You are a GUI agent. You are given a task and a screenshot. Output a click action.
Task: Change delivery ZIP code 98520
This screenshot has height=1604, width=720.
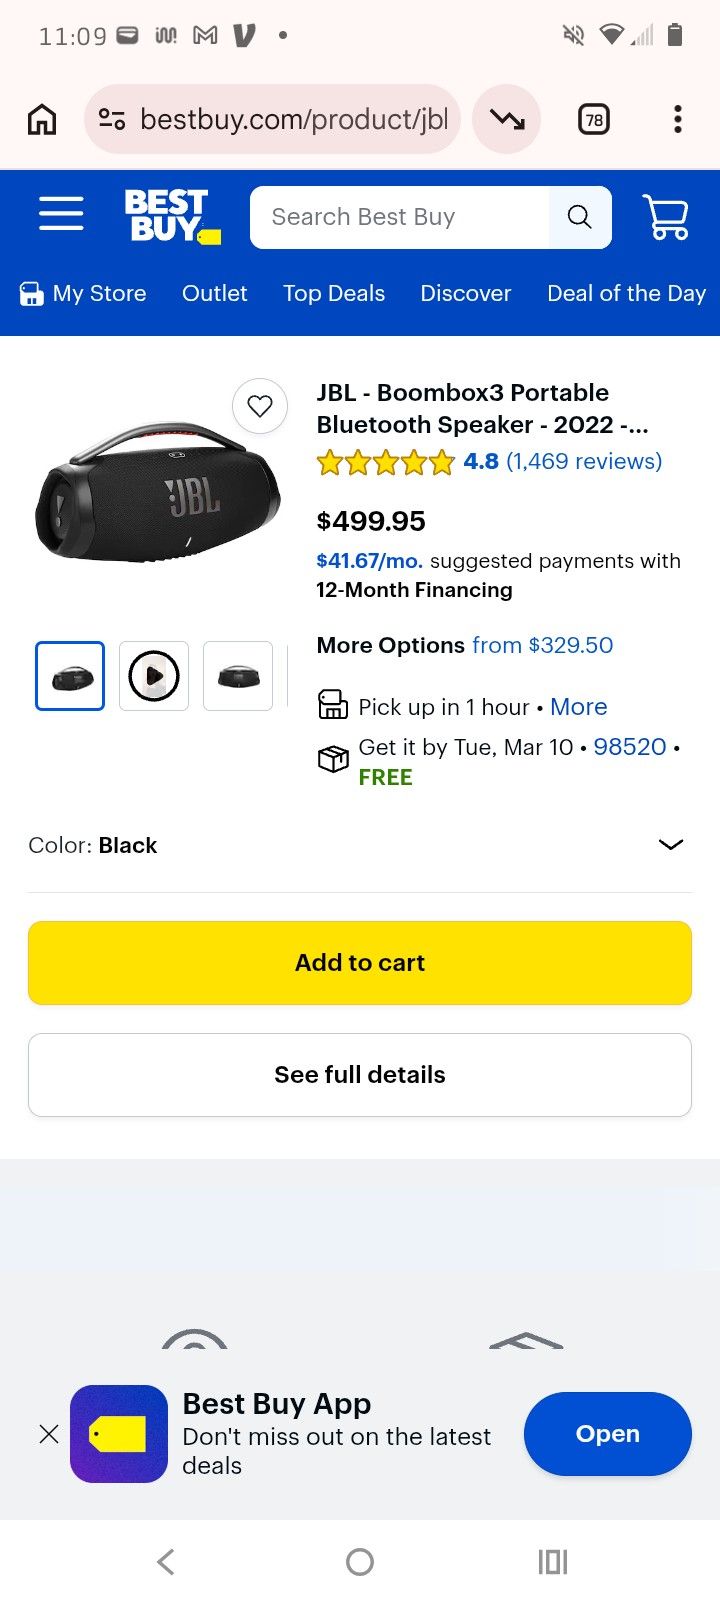point(630,747)
